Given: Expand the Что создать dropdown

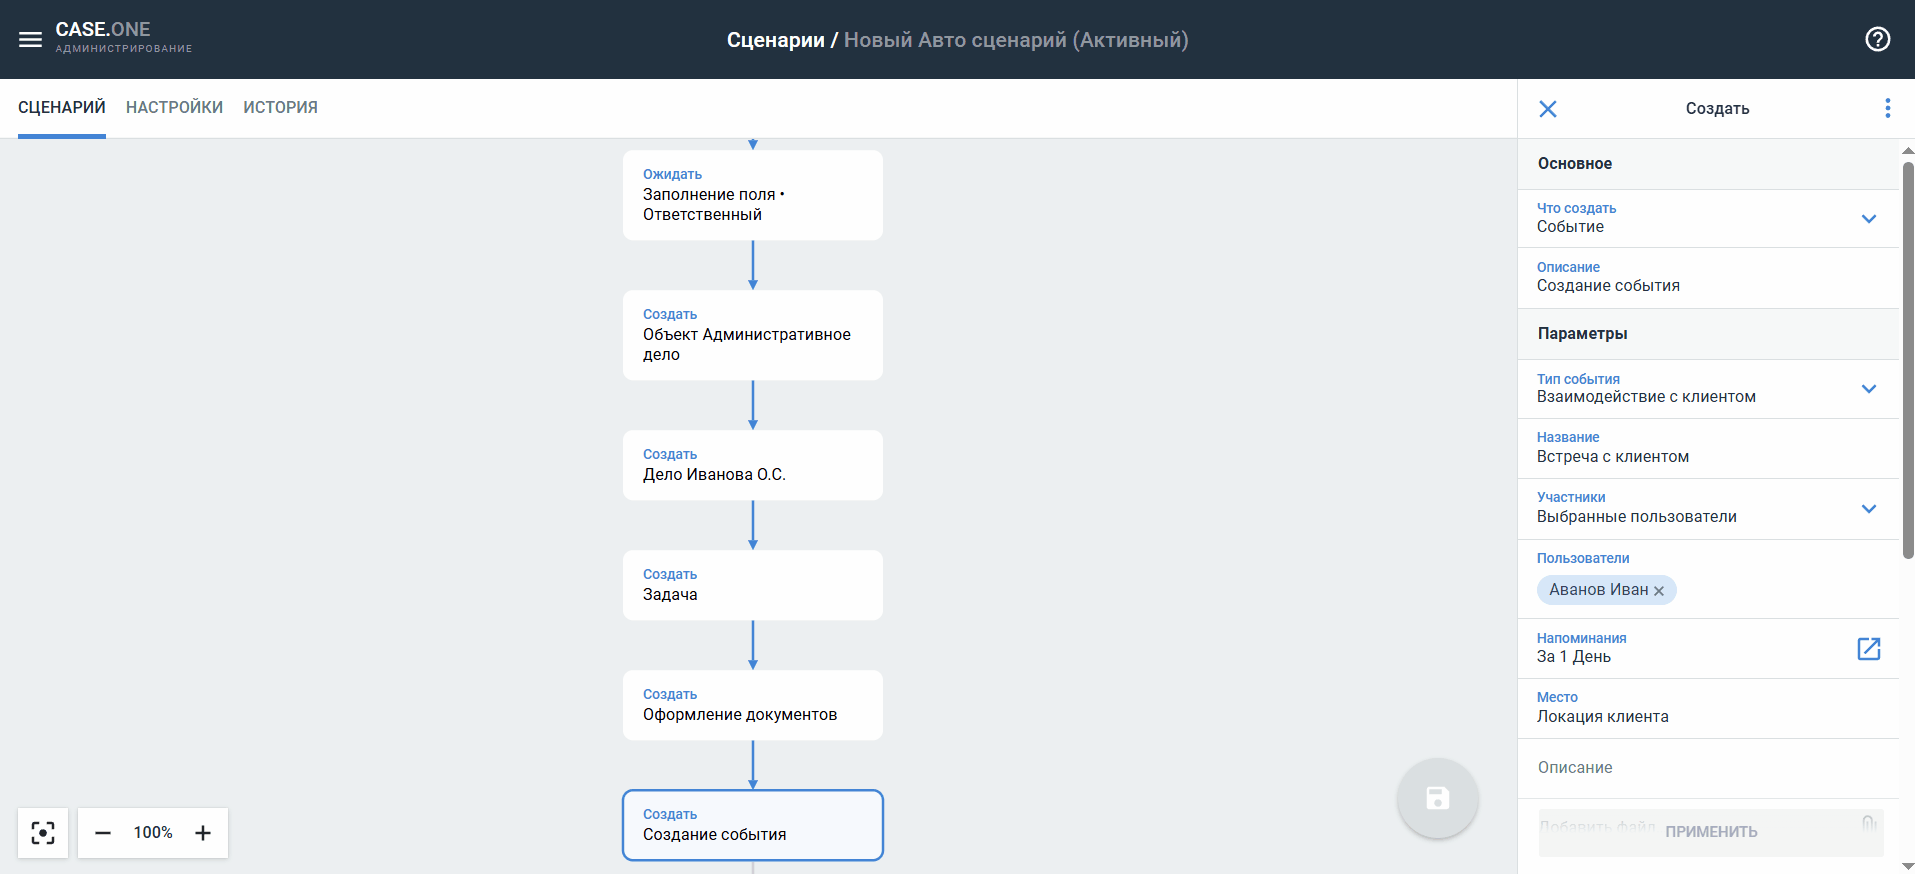Looking at the screenshot, I should point(1868,219).
